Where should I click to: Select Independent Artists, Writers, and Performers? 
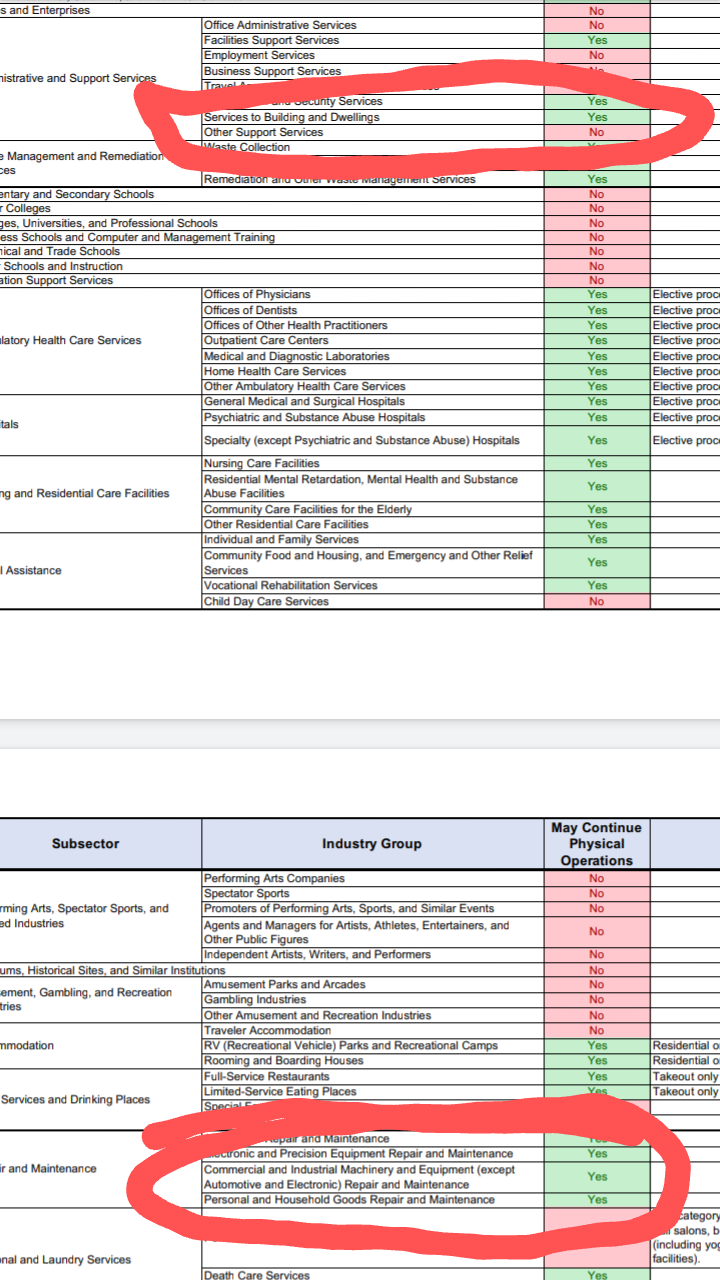coord(373,954)
